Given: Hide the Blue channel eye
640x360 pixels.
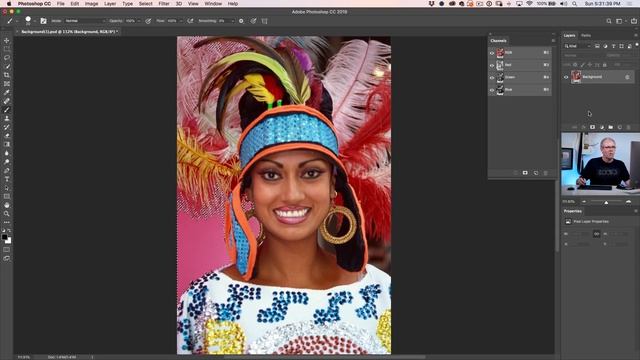Looking at the screenshot, I should coord(492,90).
